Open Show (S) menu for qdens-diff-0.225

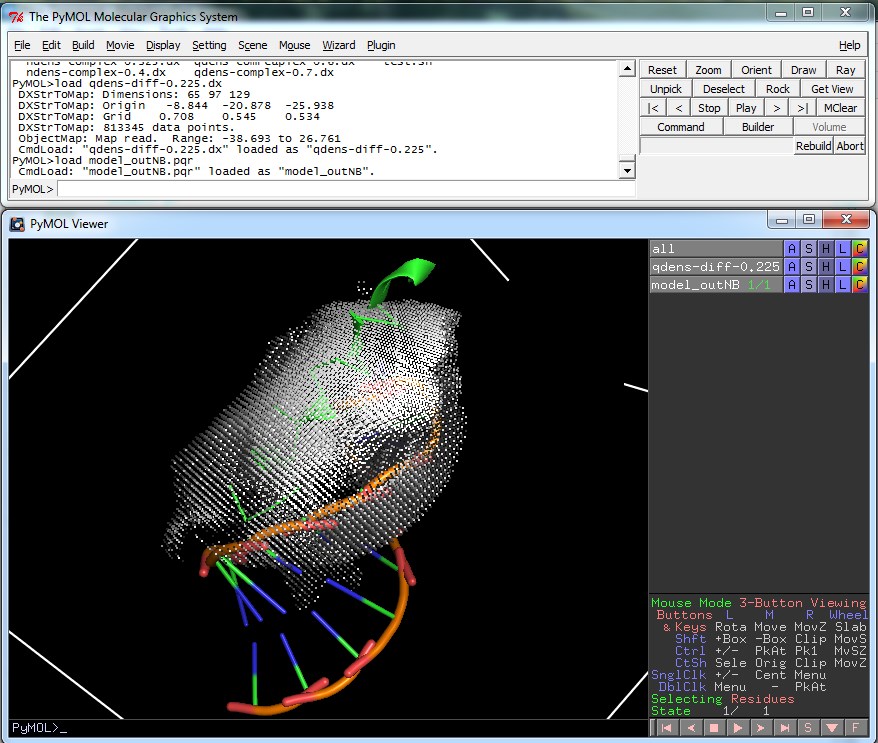pyautogui.click(x=808, y=267)
